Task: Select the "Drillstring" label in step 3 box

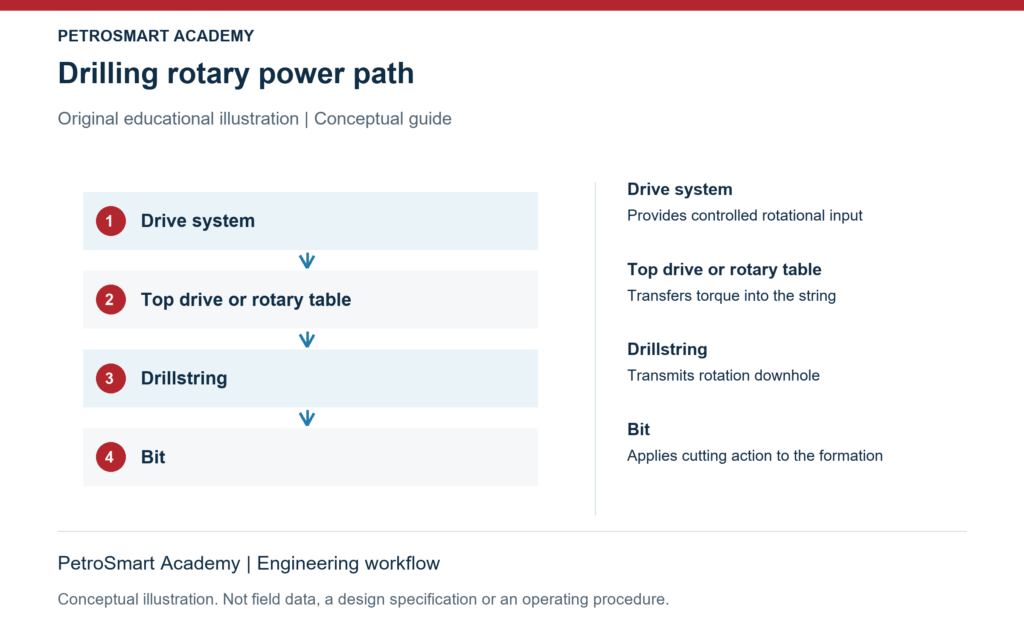Action: coord(184,378)
